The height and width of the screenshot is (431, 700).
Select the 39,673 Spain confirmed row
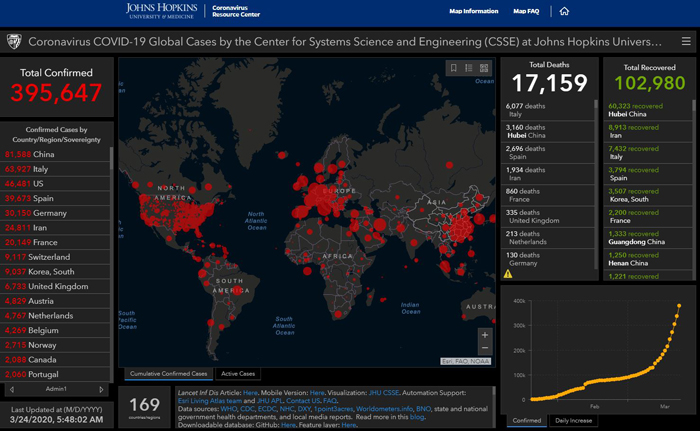[x=55, y=198]
